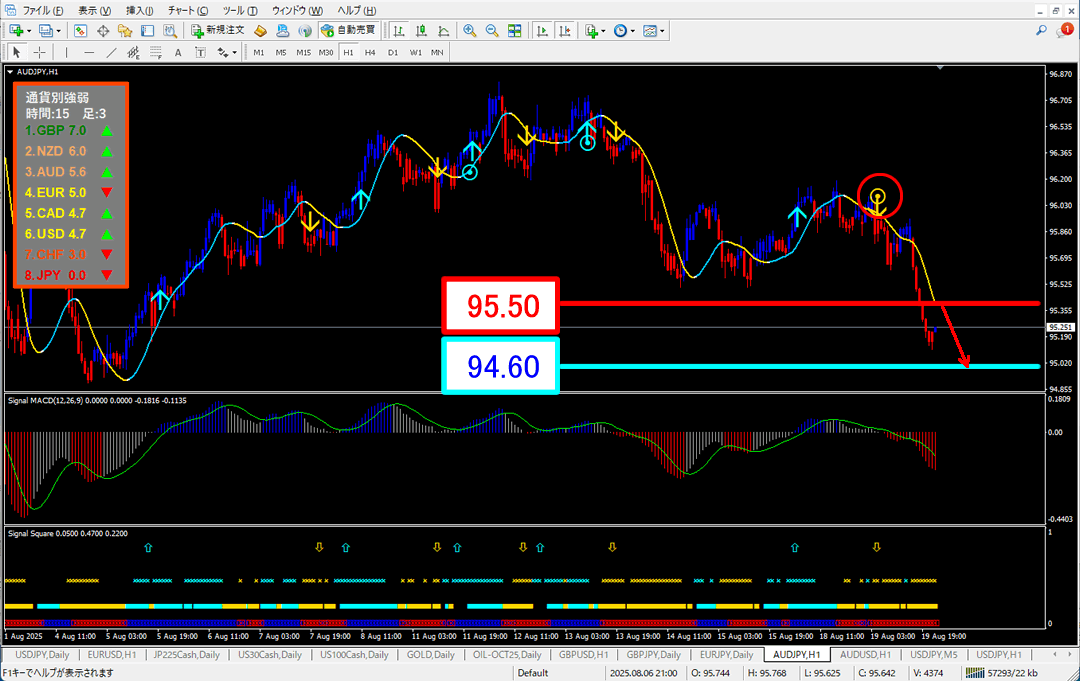Switch timeframe to M5
Image resolution: width=1080 pixels, height=681 pixels.
click(x=281, y=52)
